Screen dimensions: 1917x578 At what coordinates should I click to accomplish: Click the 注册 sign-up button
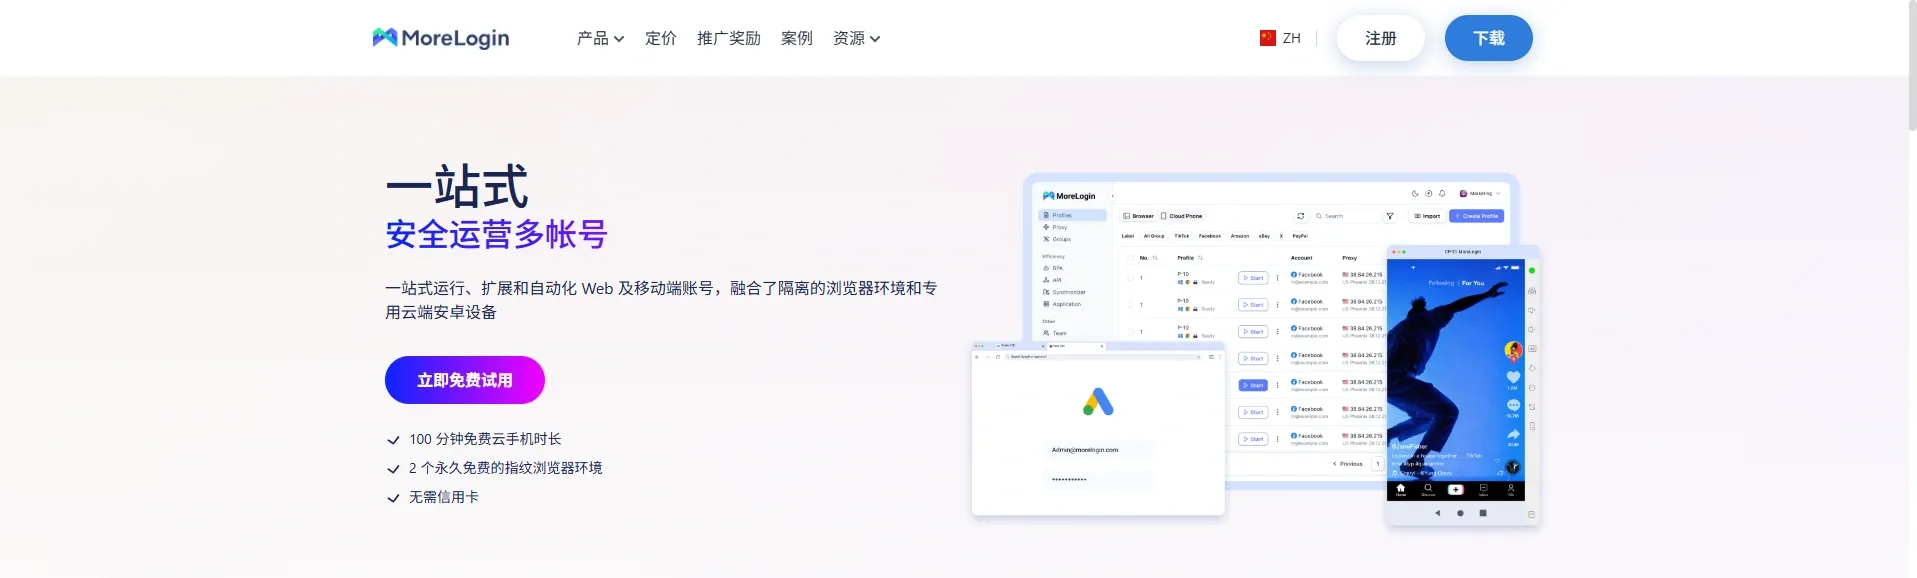tap(1380, 38)
